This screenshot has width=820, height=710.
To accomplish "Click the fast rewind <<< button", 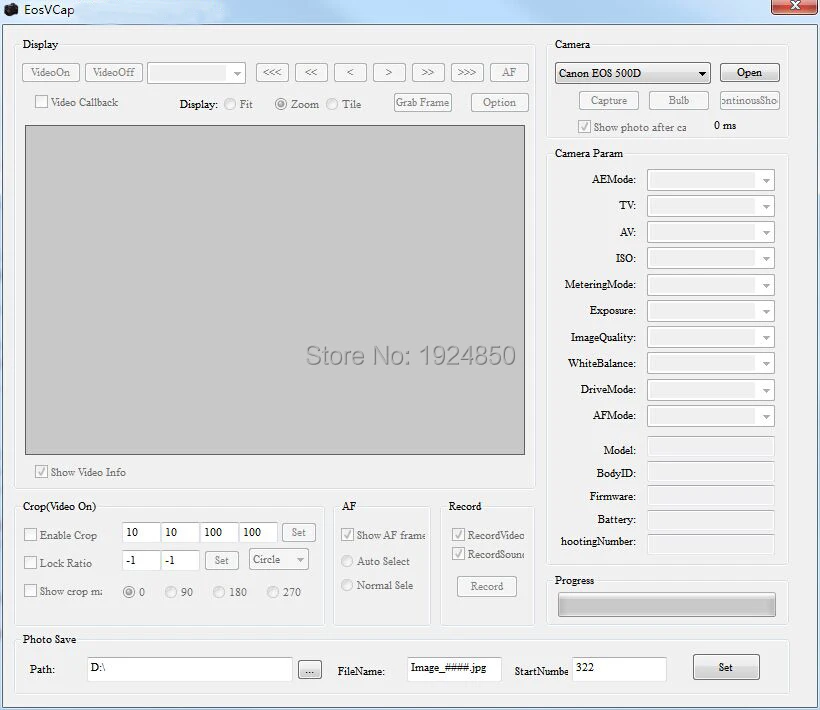I will coord(272,72).
